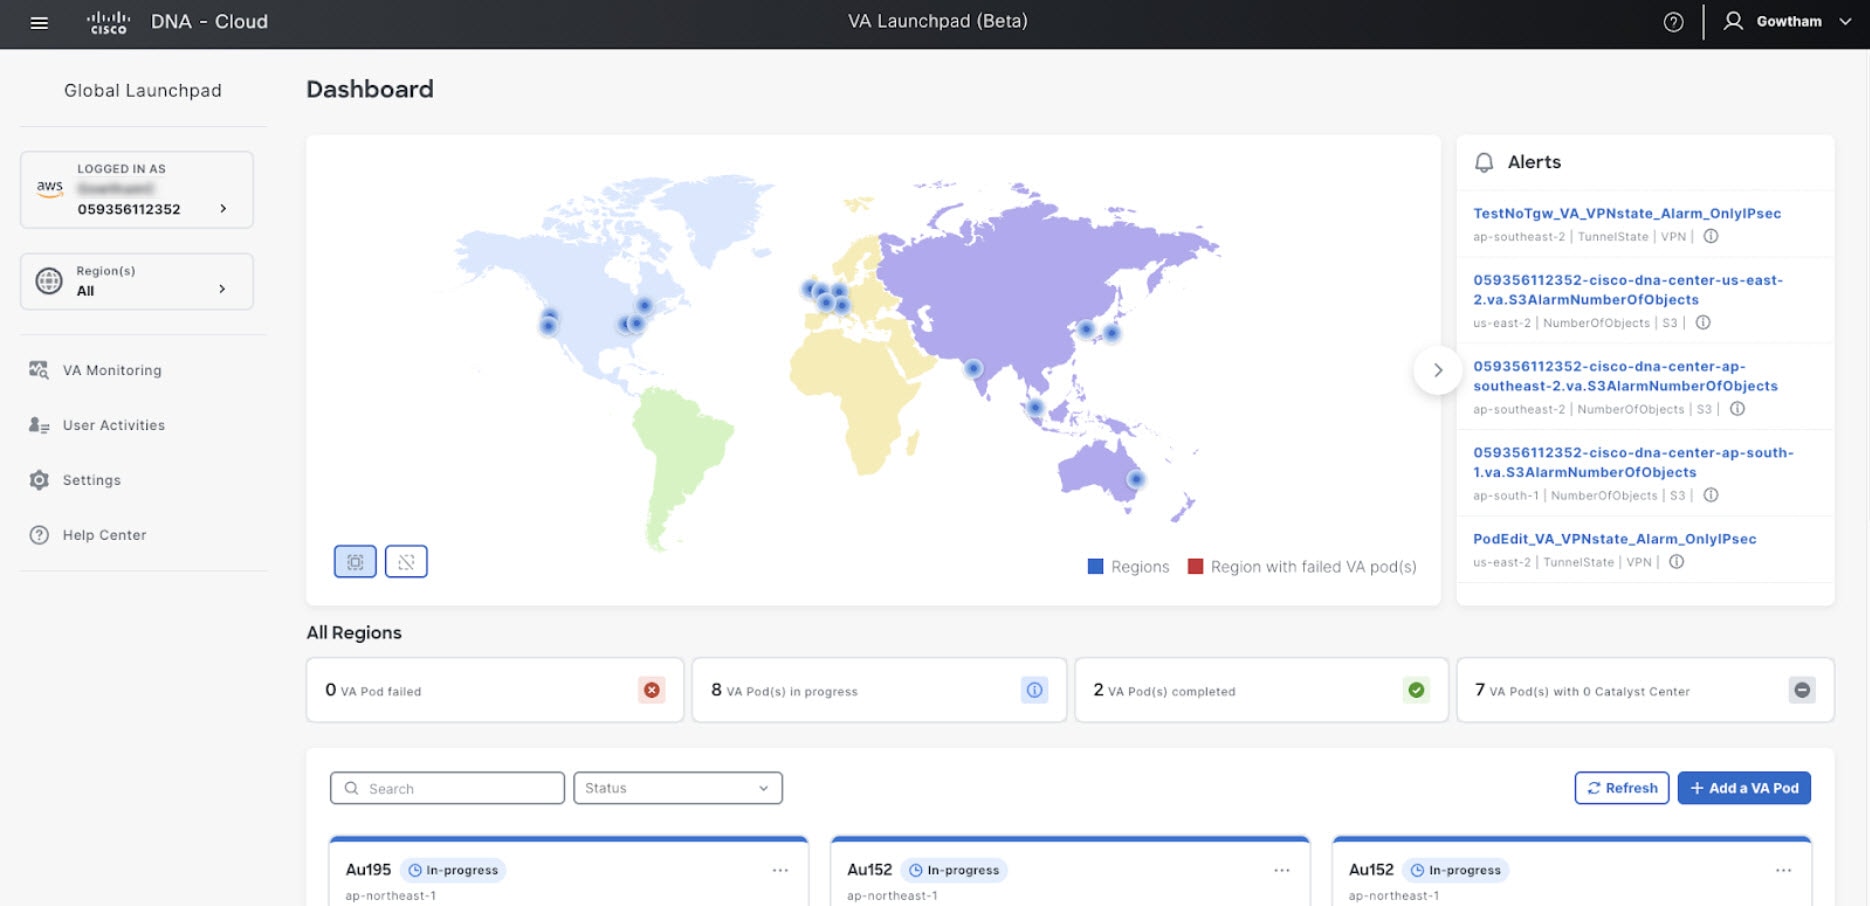Click the red failed icon on VA Pod failed card
Screen dimensions: 1870x906
(651, 690)
